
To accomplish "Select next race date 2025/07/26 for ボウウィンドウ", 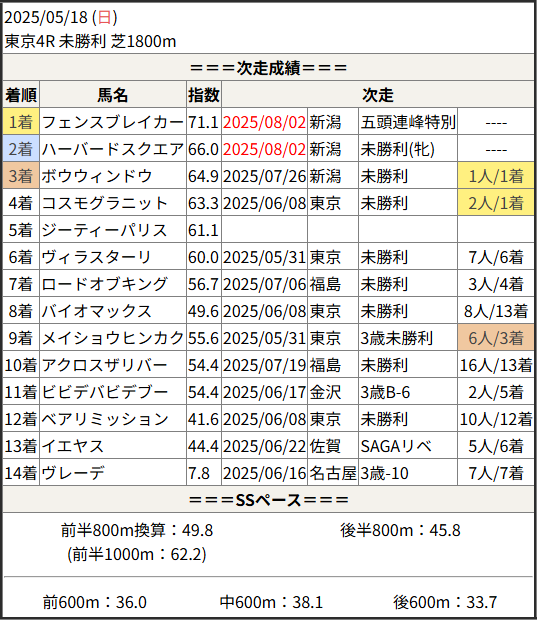I will 264,176.
